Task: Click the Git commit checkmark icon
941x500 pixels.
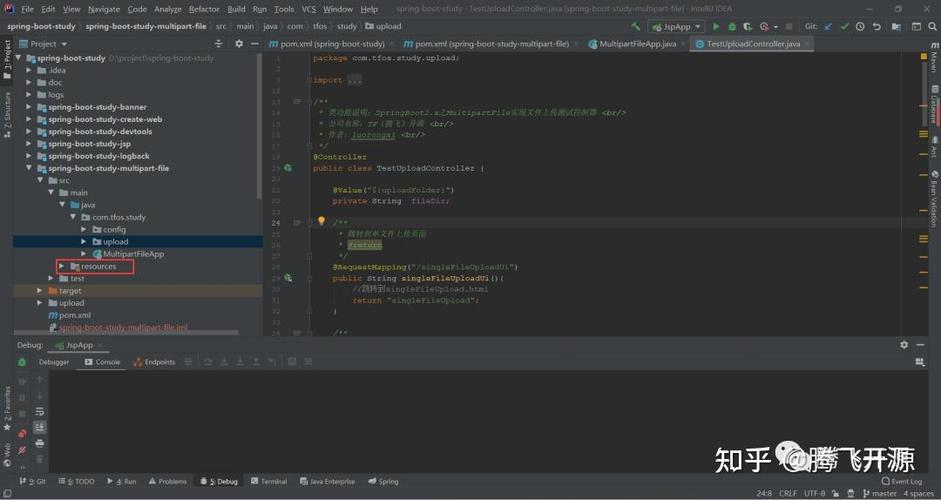Action: pos(844,26)
